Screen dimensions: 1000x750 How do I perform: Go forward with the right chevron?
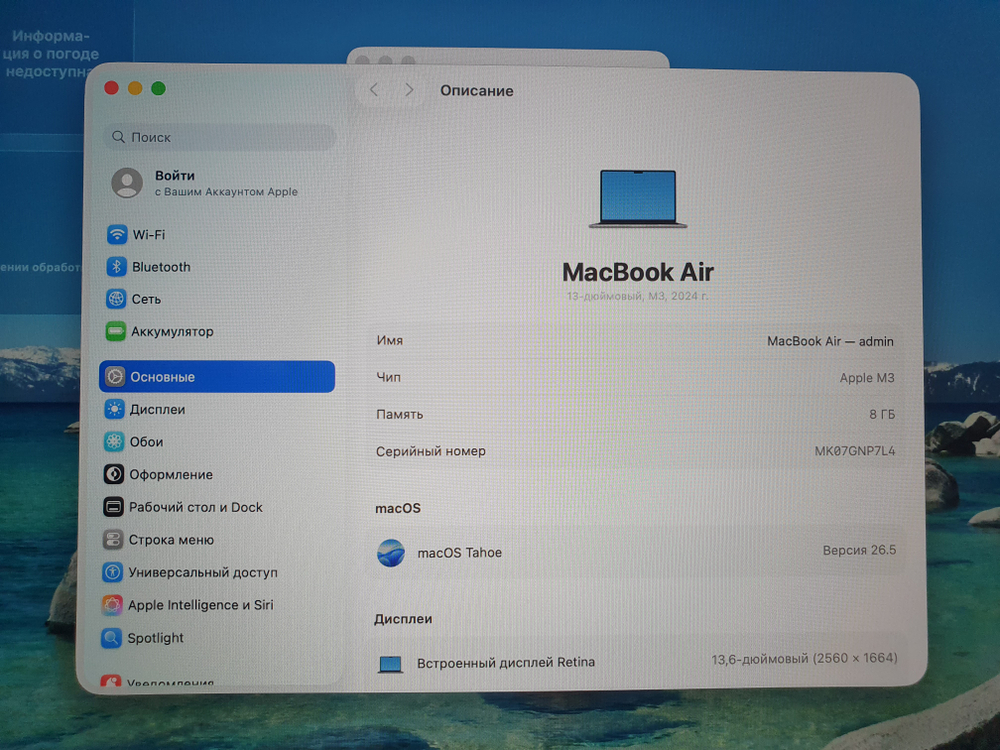pos(409,90)
